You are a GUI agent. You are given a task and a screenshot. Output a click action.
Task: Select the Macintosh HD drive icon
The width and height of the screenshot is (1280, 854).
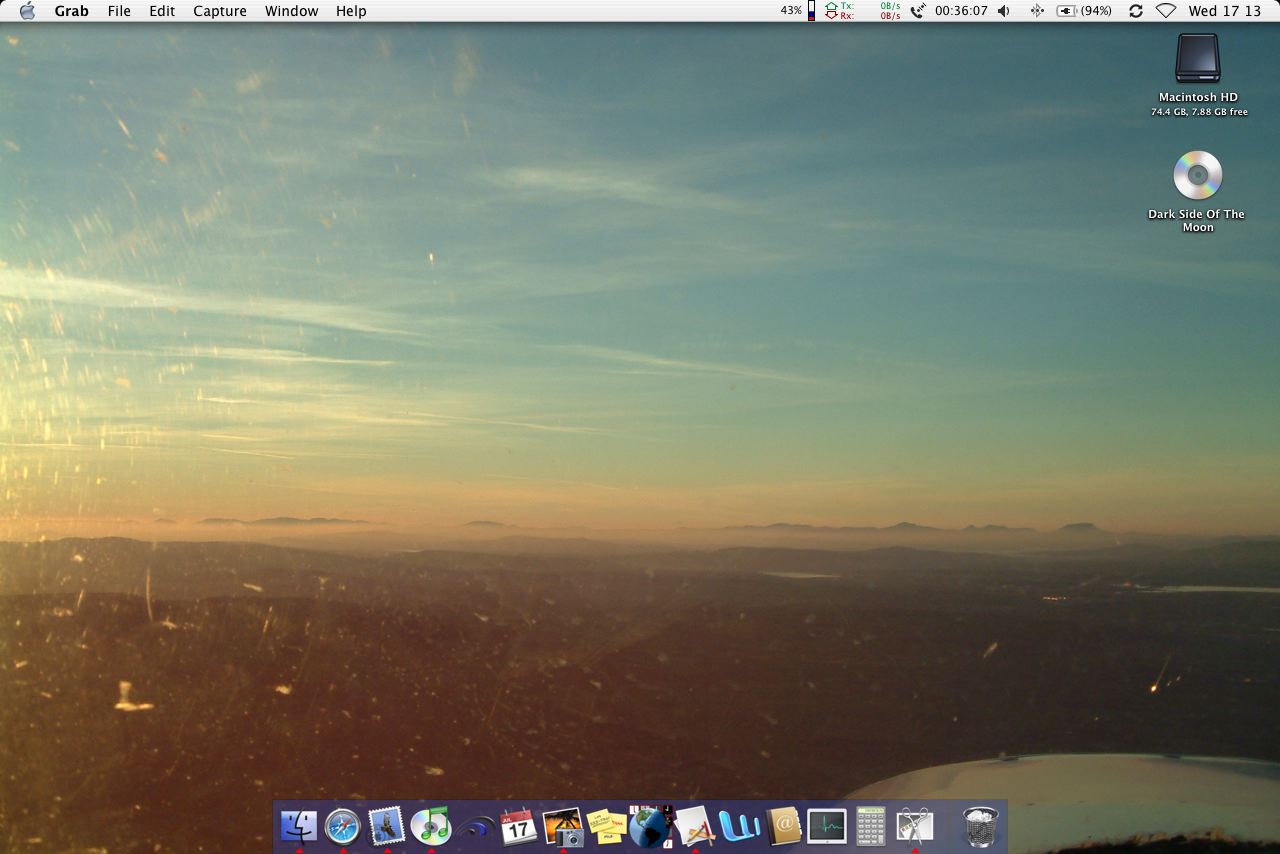click(1198, 59)
